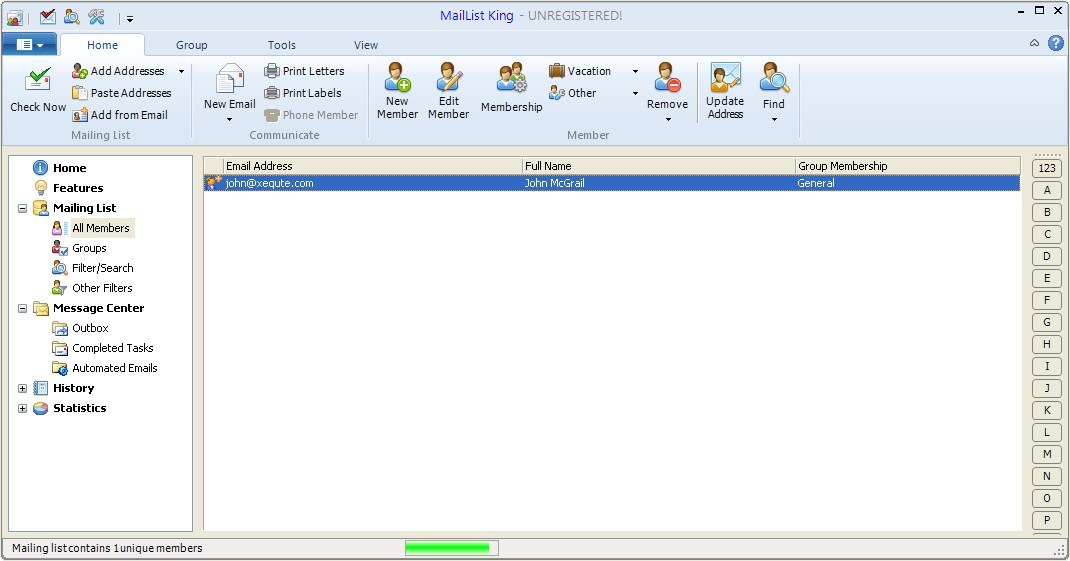1070x561 pixels.
Task: Click the Outbox folder icon
Action: [x=59, y=328]
